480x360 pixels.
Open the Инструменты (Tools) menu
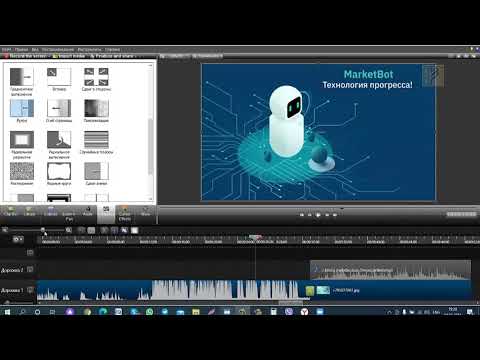coord(89,50)
